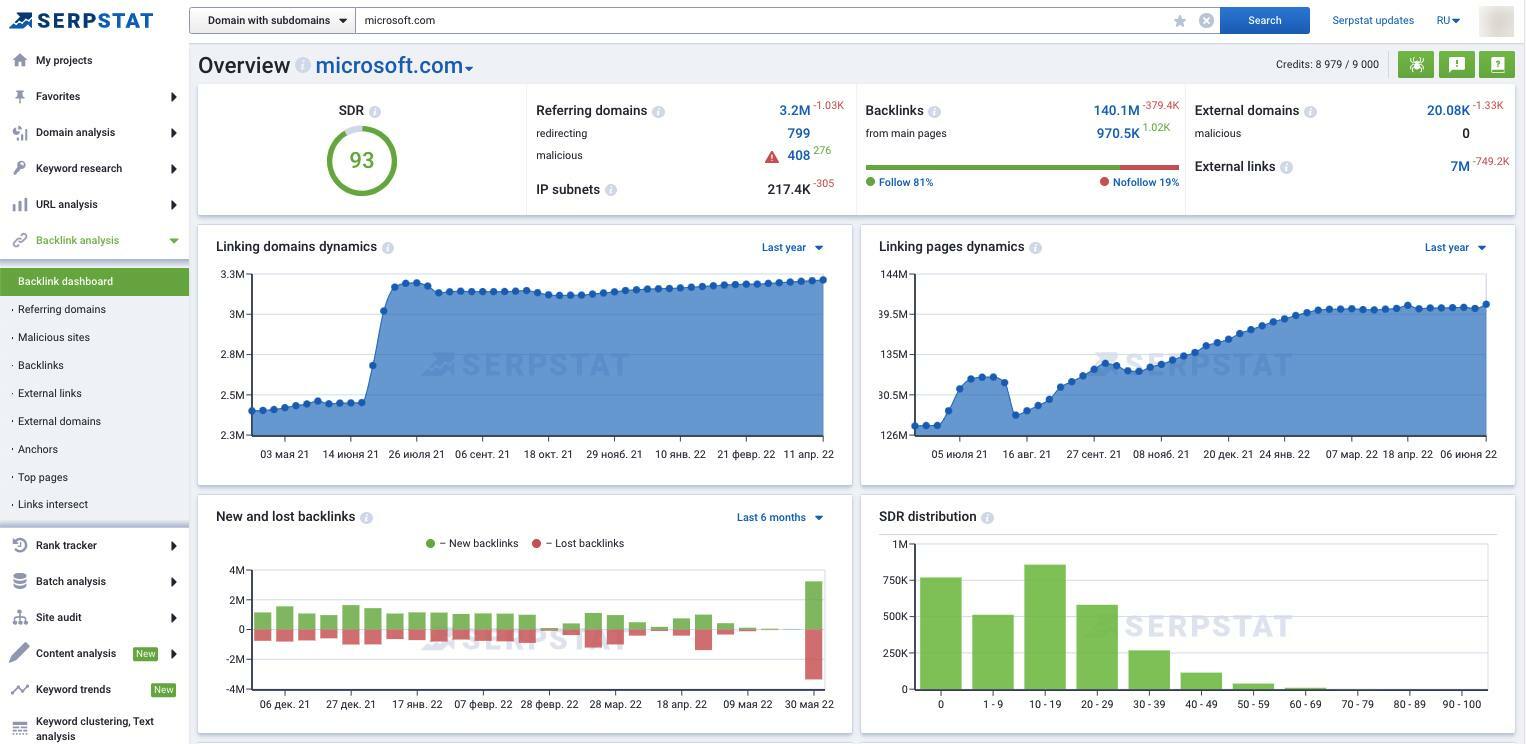The image size is (1526, 744).
Task: Toggle the Follow 81% legend indicator
Action: [900, 183]
